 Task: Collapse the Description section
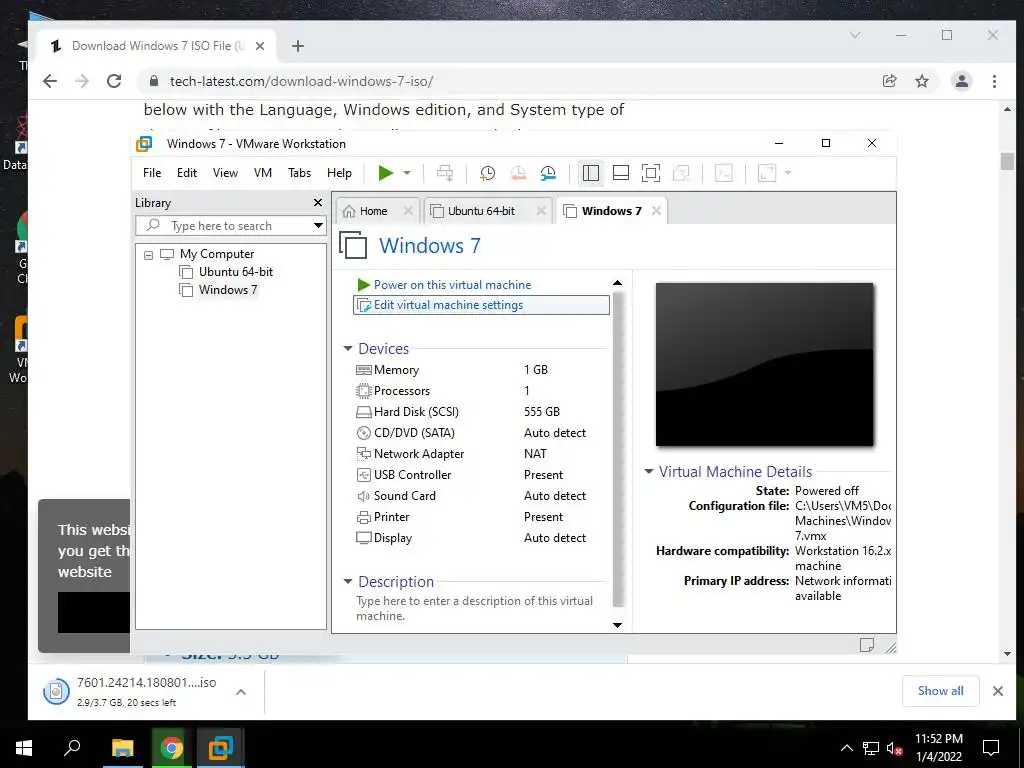coord(348,581)
